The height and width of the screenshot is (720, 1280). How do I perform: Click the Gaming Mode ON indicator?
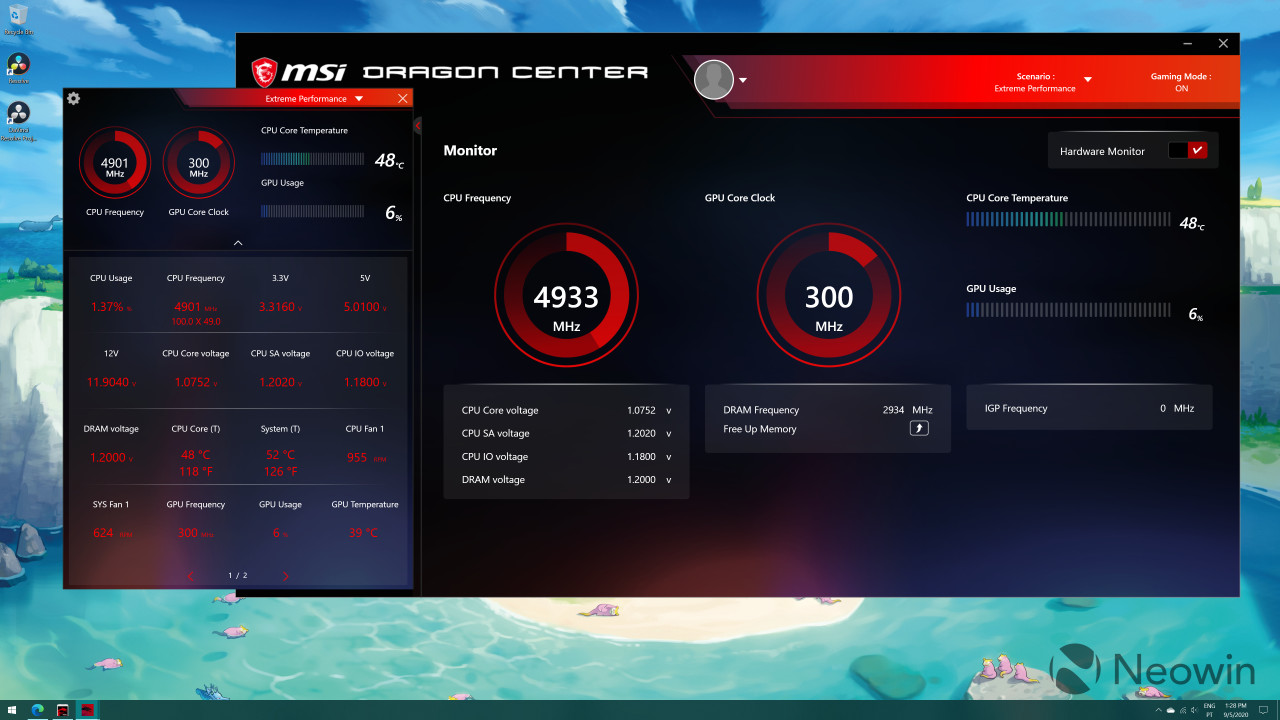[1181, 82]
